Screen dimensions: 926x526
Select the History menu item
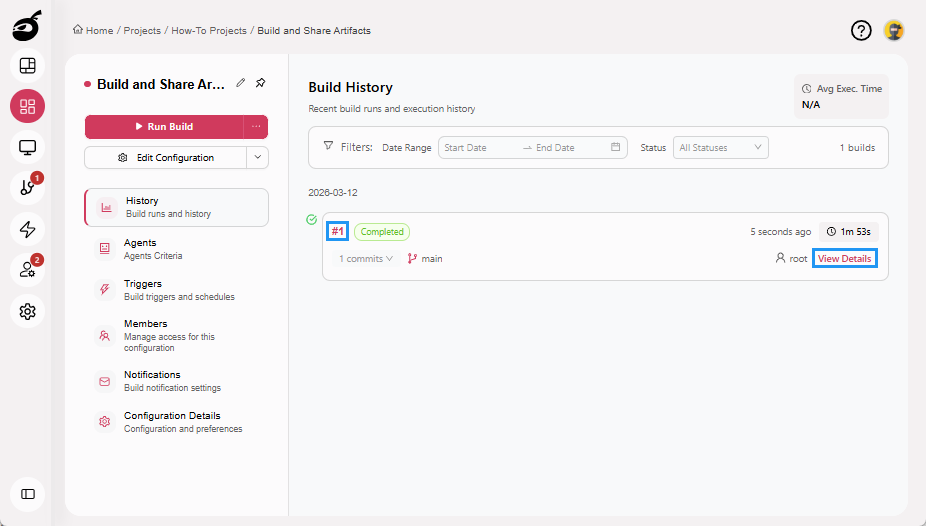coord(177,207)
